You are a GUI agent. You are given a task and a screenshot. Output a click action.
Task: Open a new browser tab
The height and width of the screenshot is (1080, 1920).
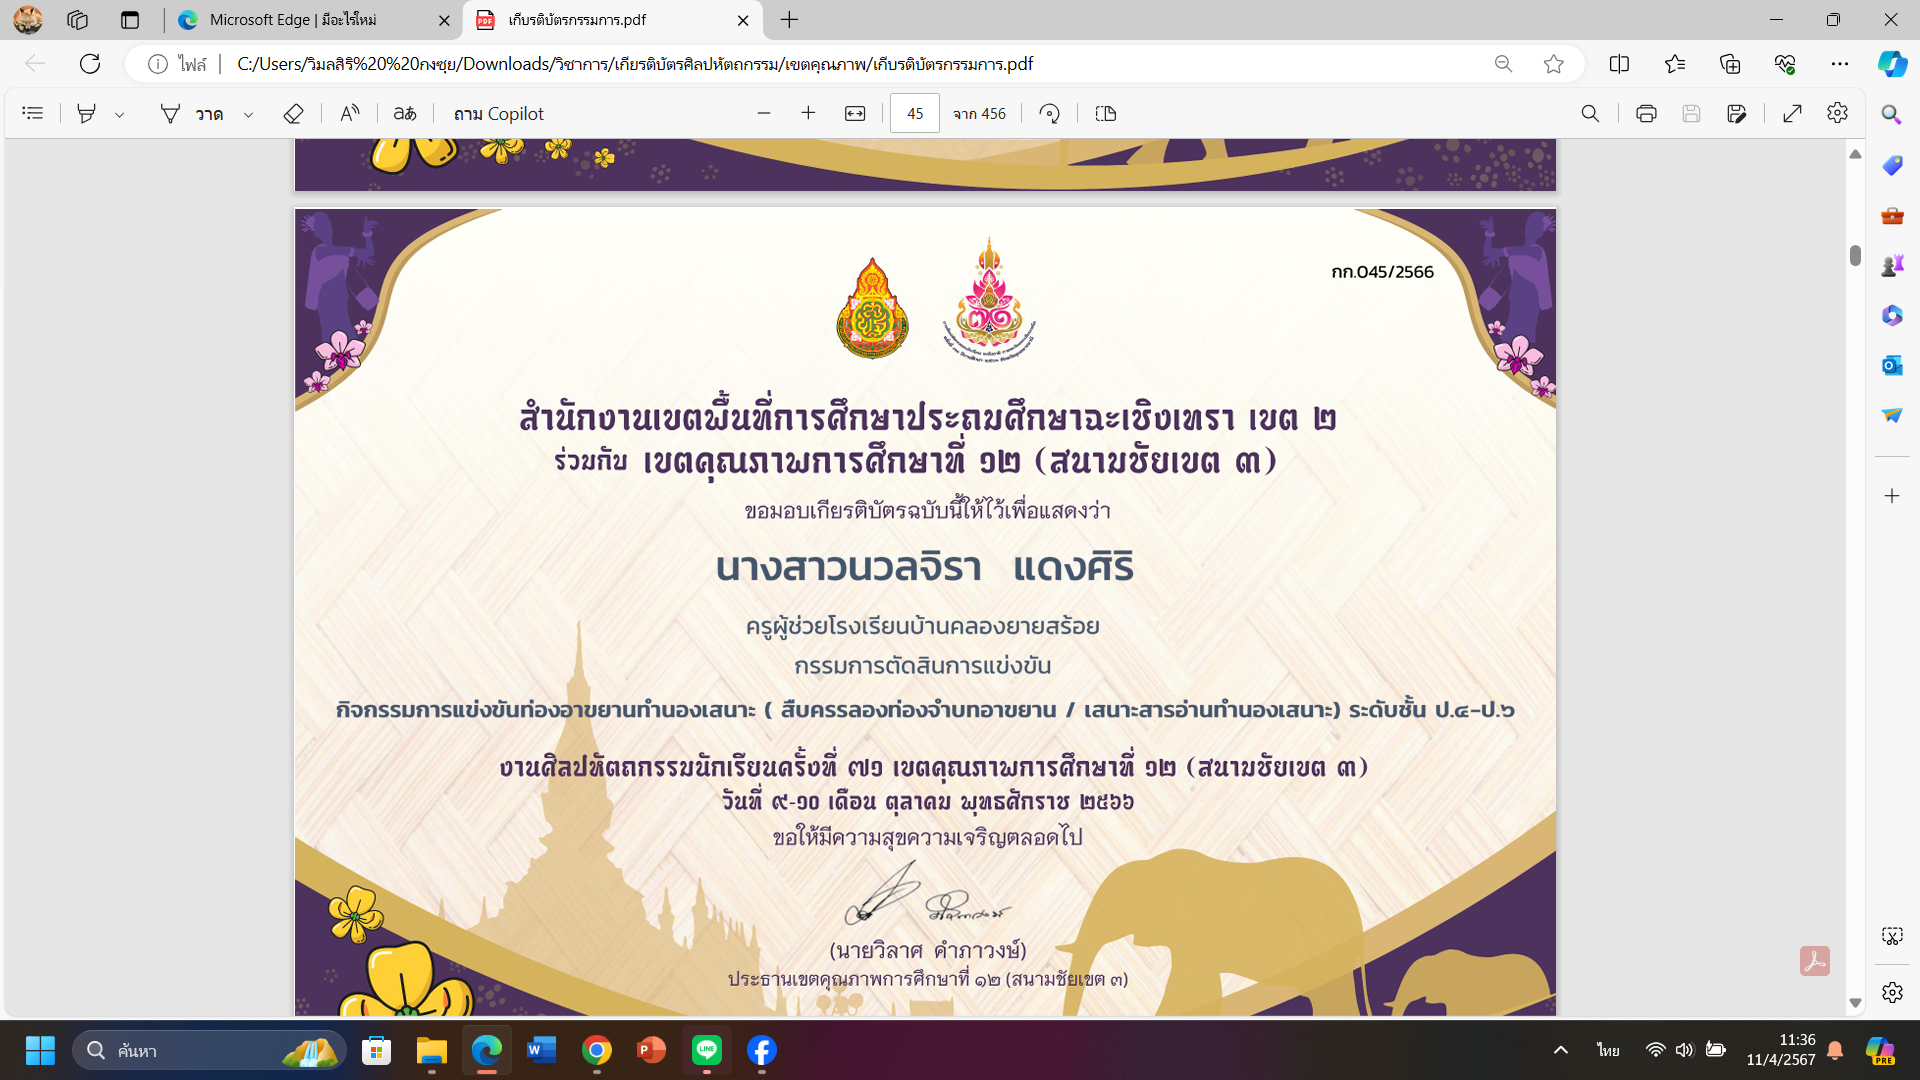pos(789,20)
